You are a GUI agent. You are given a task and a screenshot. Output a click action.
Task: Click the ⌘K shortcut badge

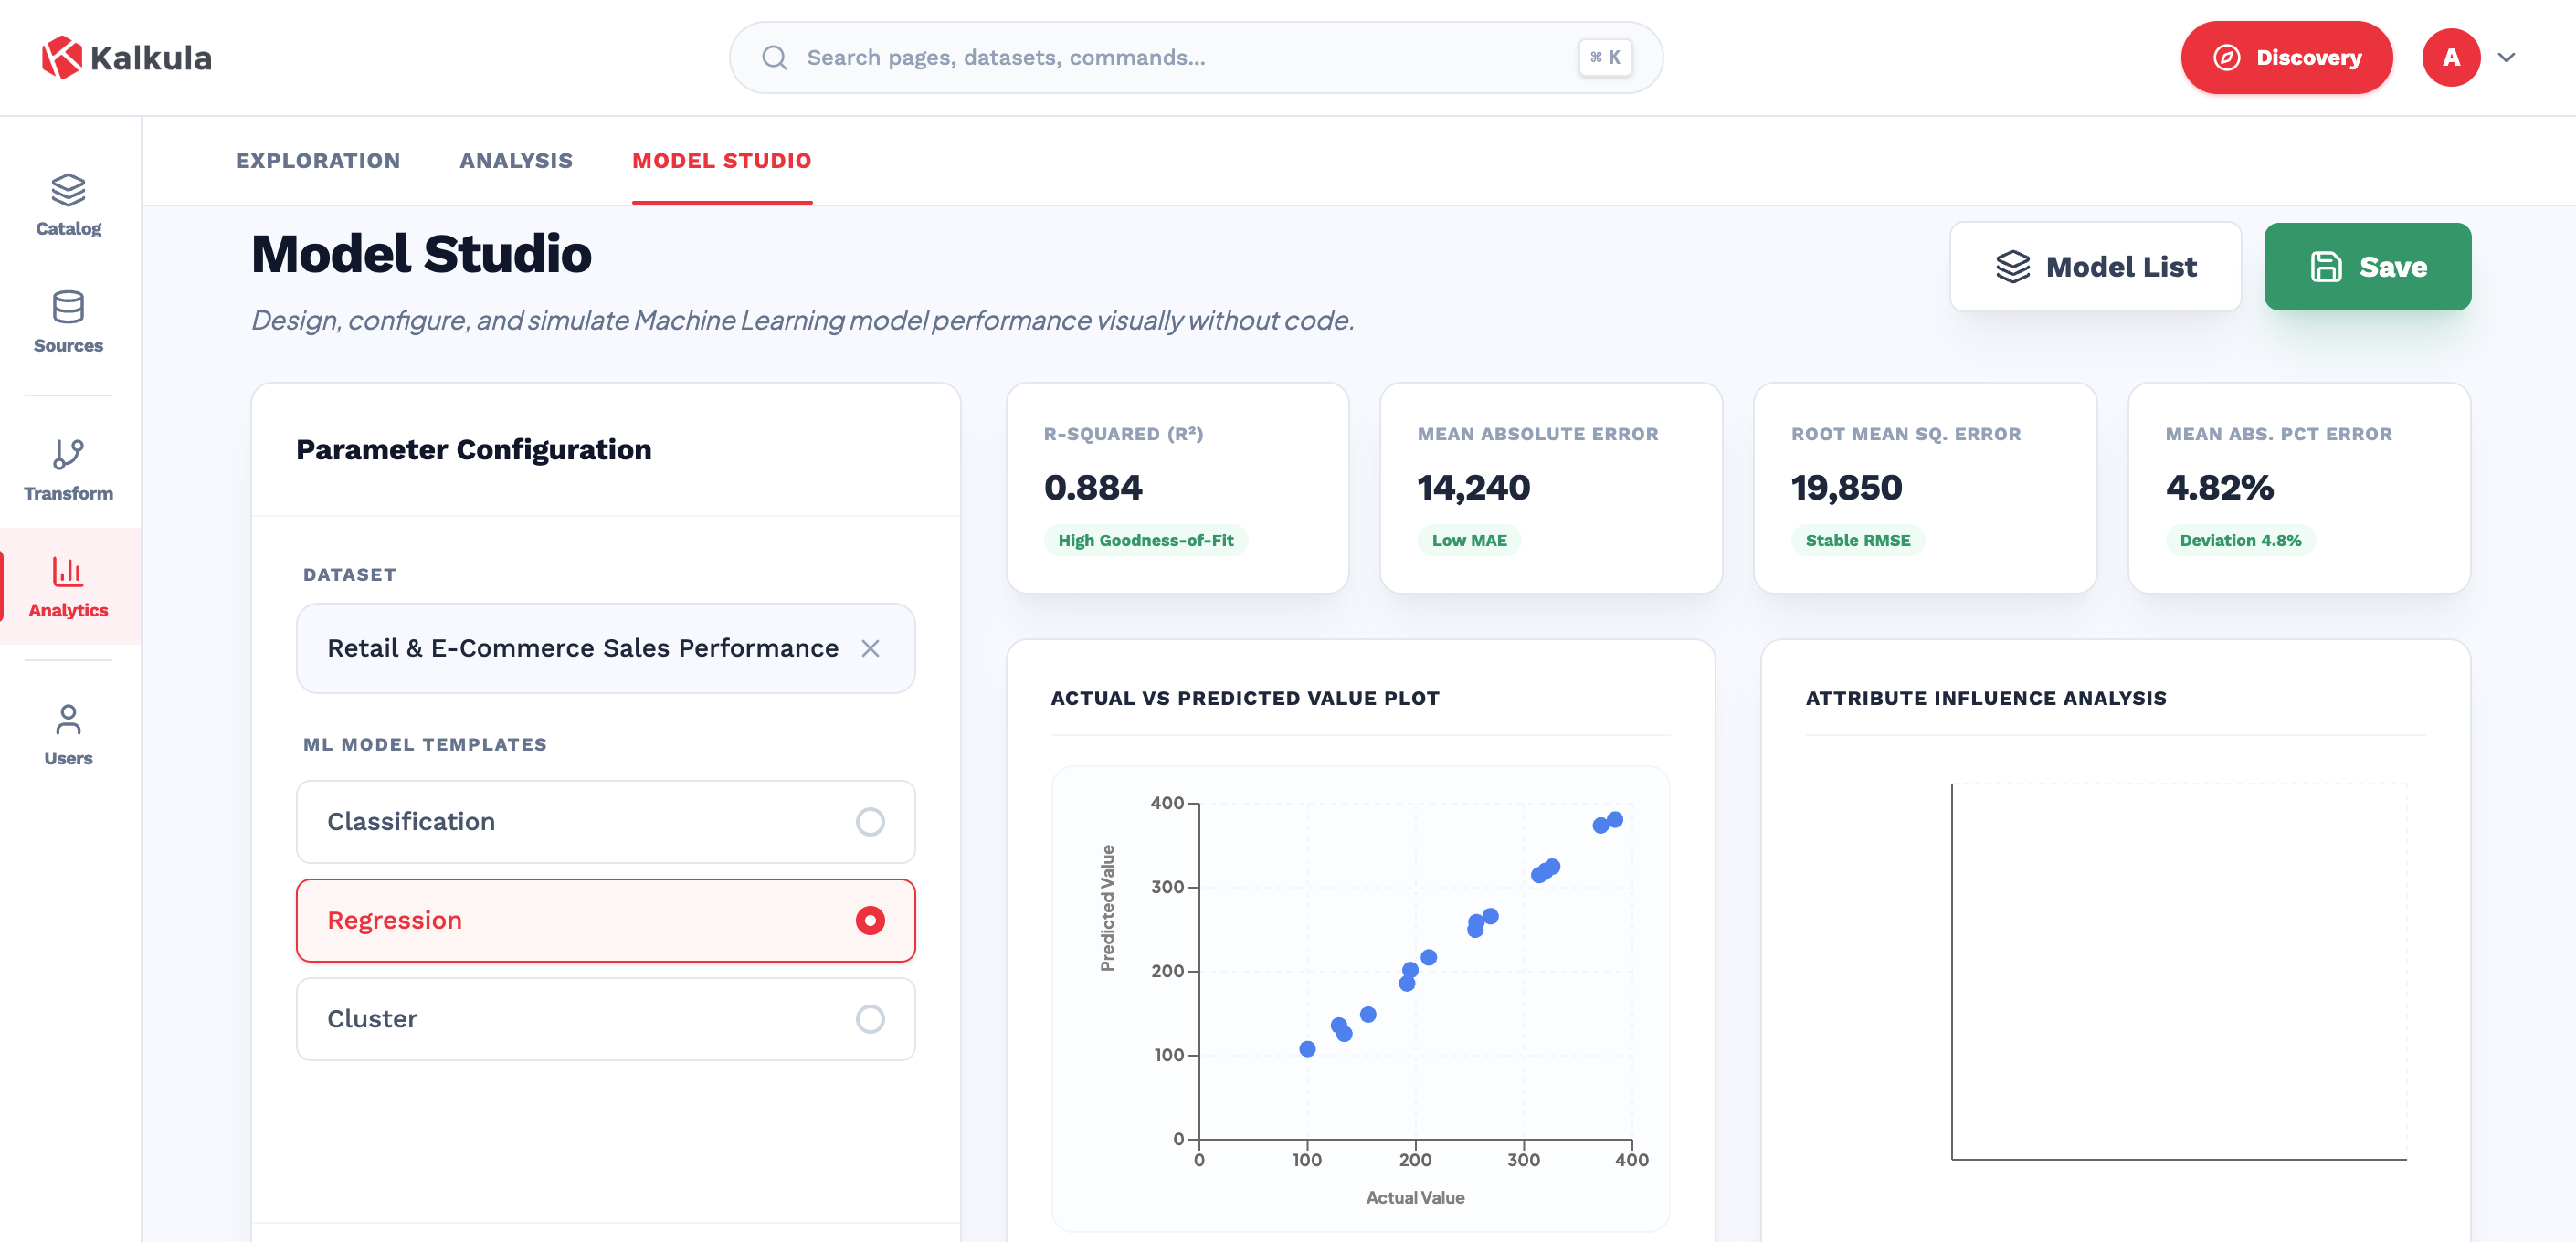pyautogui.click(x=1605, y=57)
